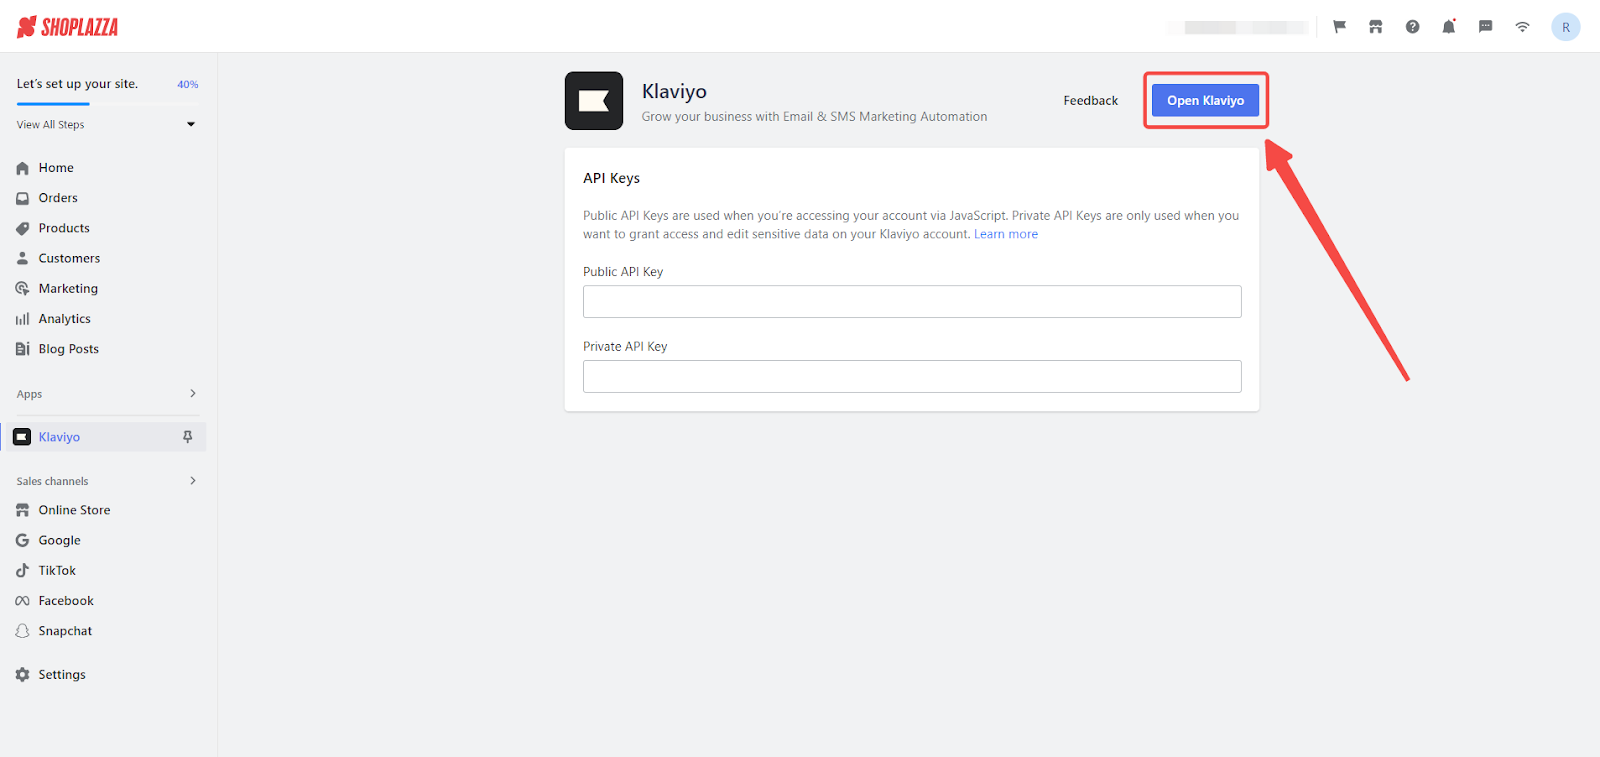Expand the Sales channels chevron

point(193,481)
